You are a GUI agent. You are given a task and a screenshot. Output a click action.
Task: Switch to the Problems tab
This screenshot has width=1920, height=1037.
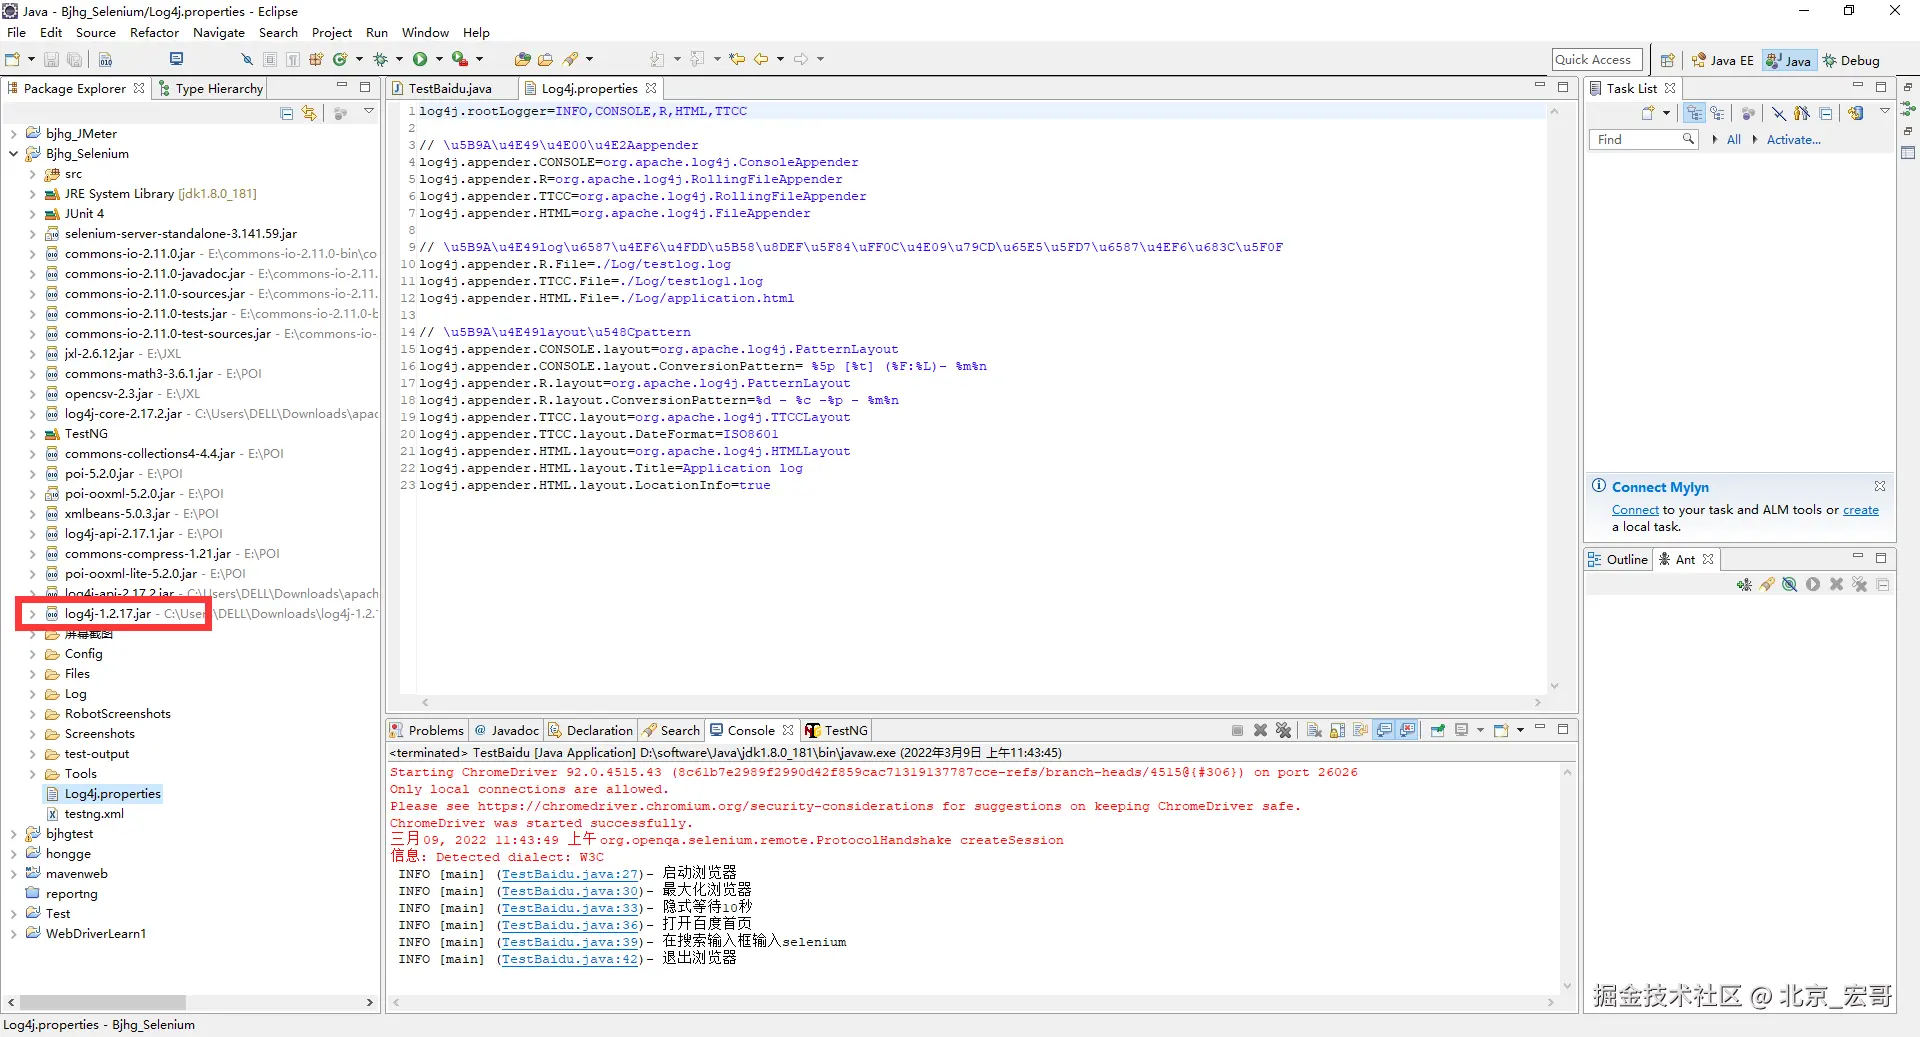[427, 731]
